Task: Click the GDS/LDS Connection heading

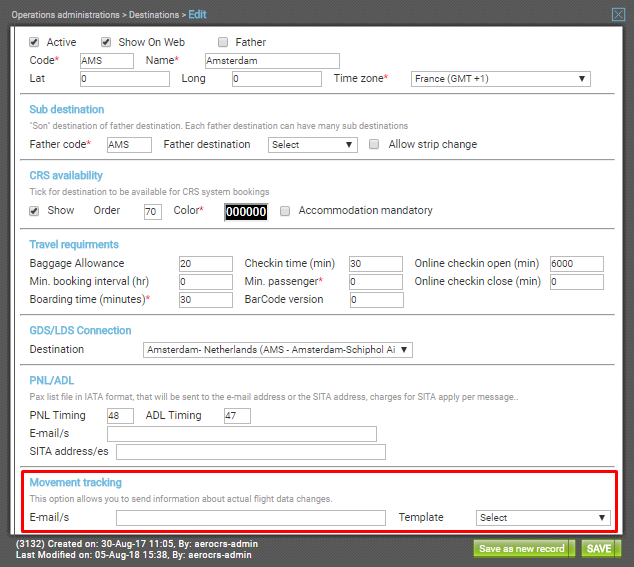Action: 80,330
